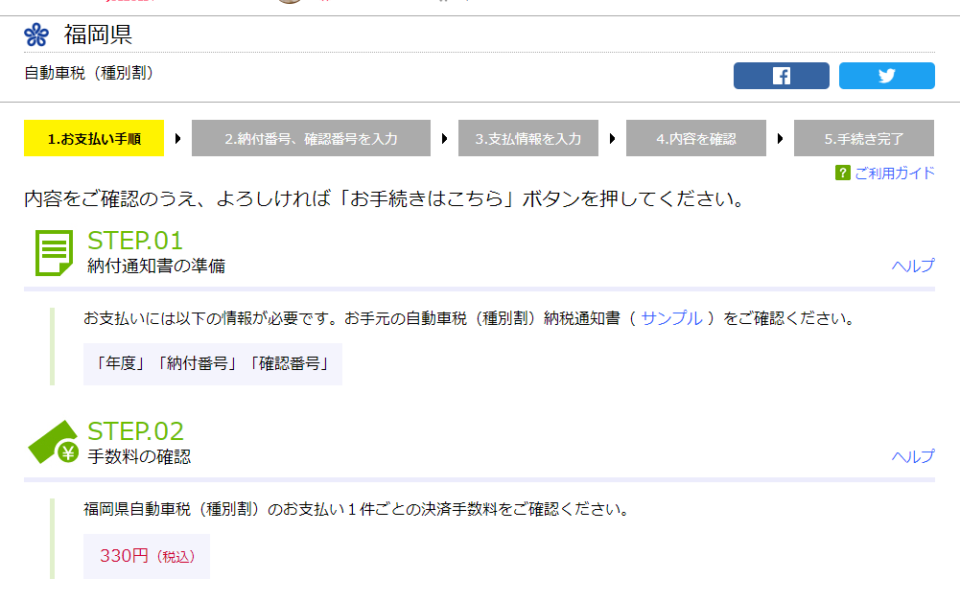Select step 5.手続き完了
This screenshot has height=602, width=960.
pyautogui.click(x=864, y=138)
